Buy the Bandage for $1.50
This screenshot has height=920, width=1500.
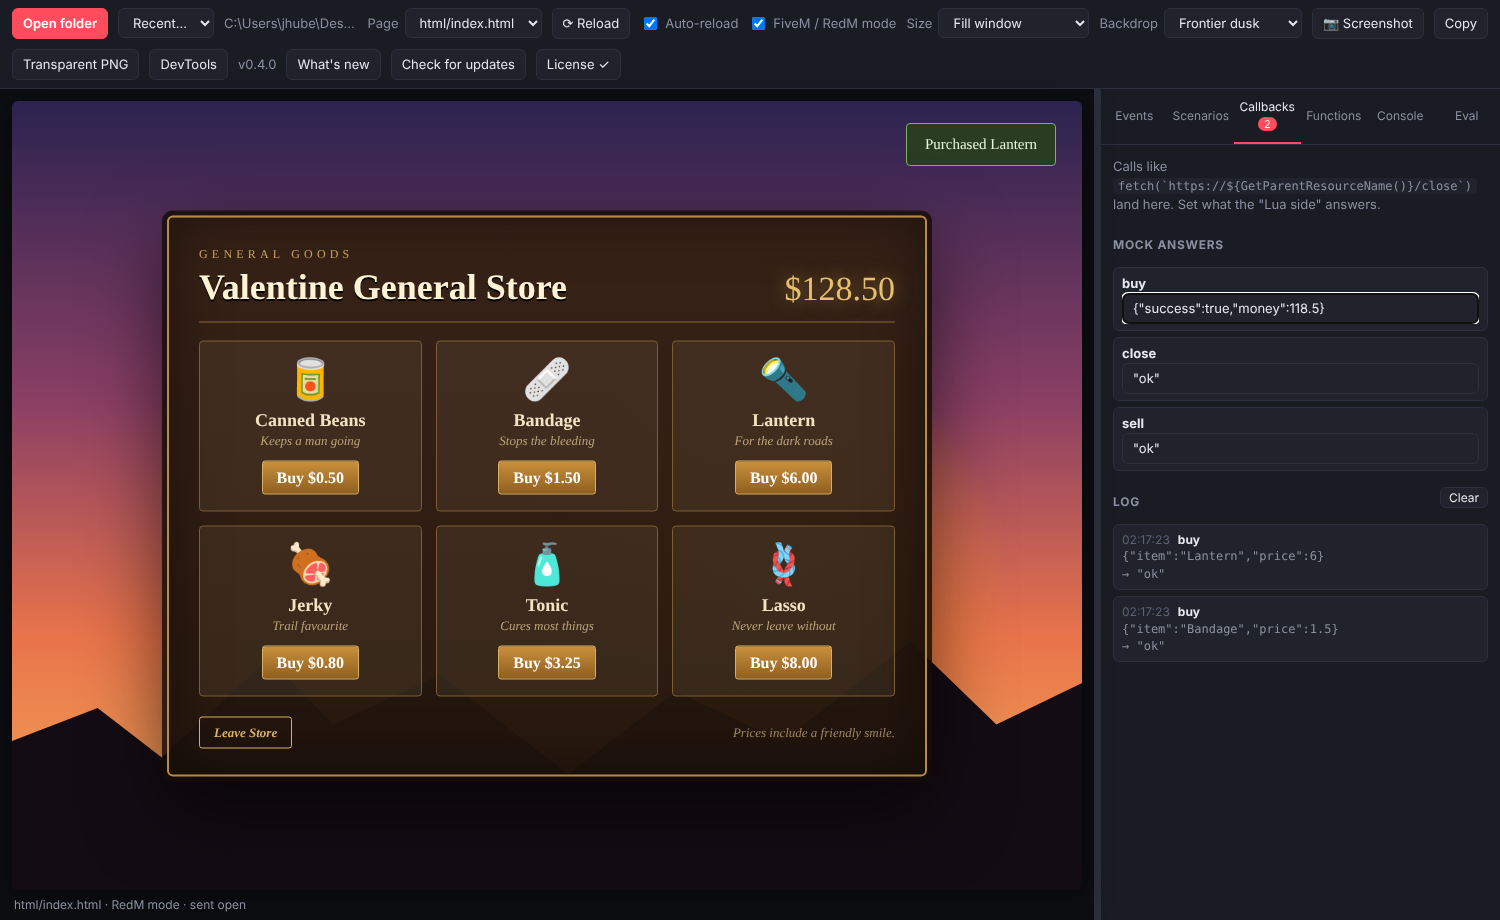coord(547,478)
